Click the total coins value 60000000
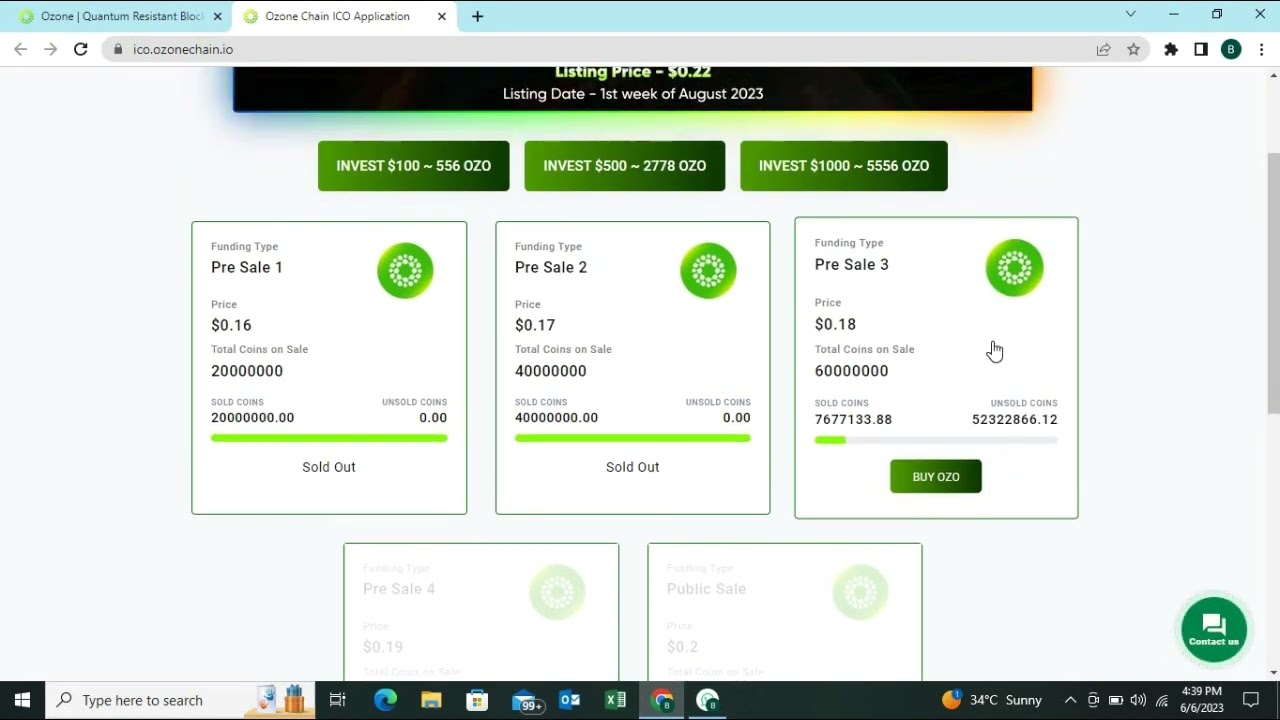Image resolution: width=1280 pixels, height=720 pixels. coord(851,371)
